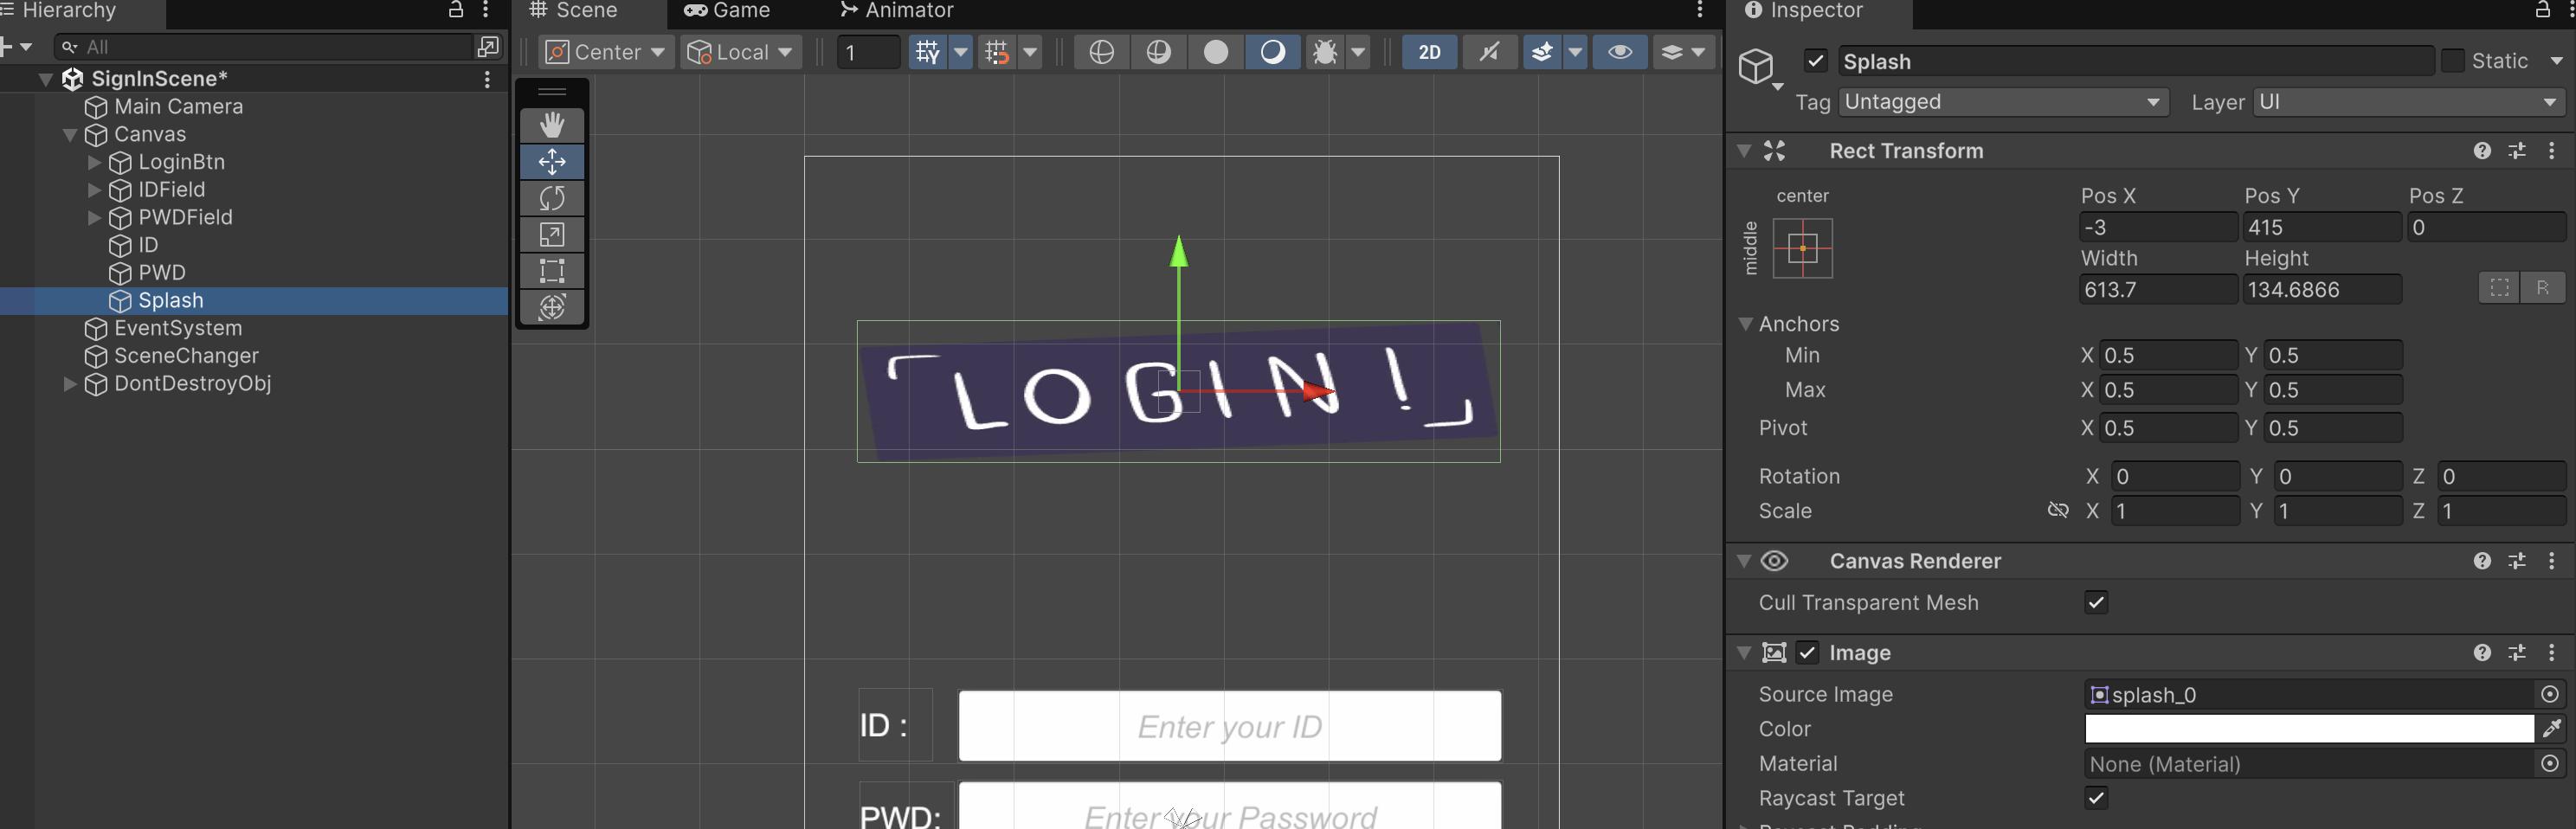Toggle 2D view mode

pyautogui.click(x=1429, y=52)
